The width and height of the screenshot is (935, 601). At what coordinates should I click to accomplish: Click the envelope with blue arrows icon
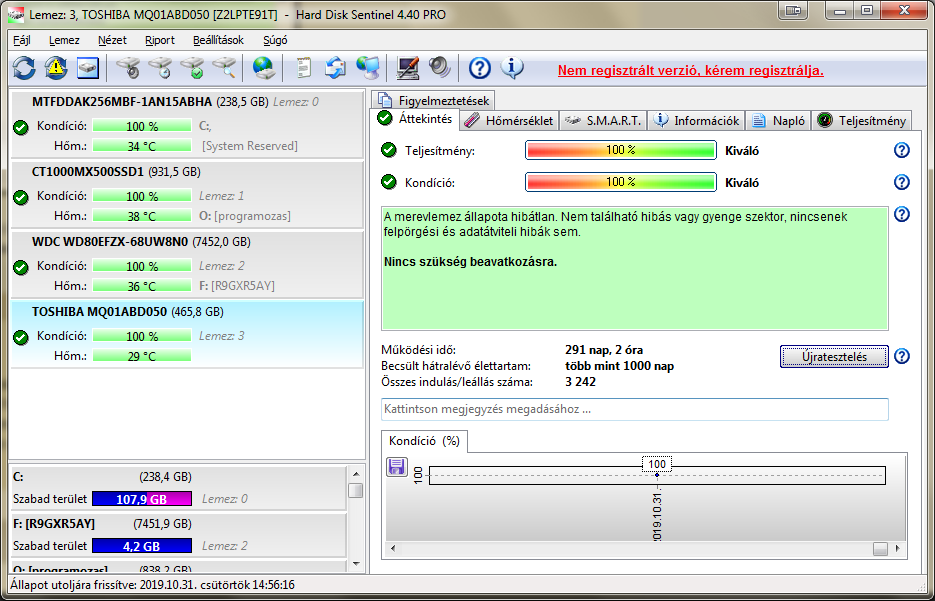335,69
